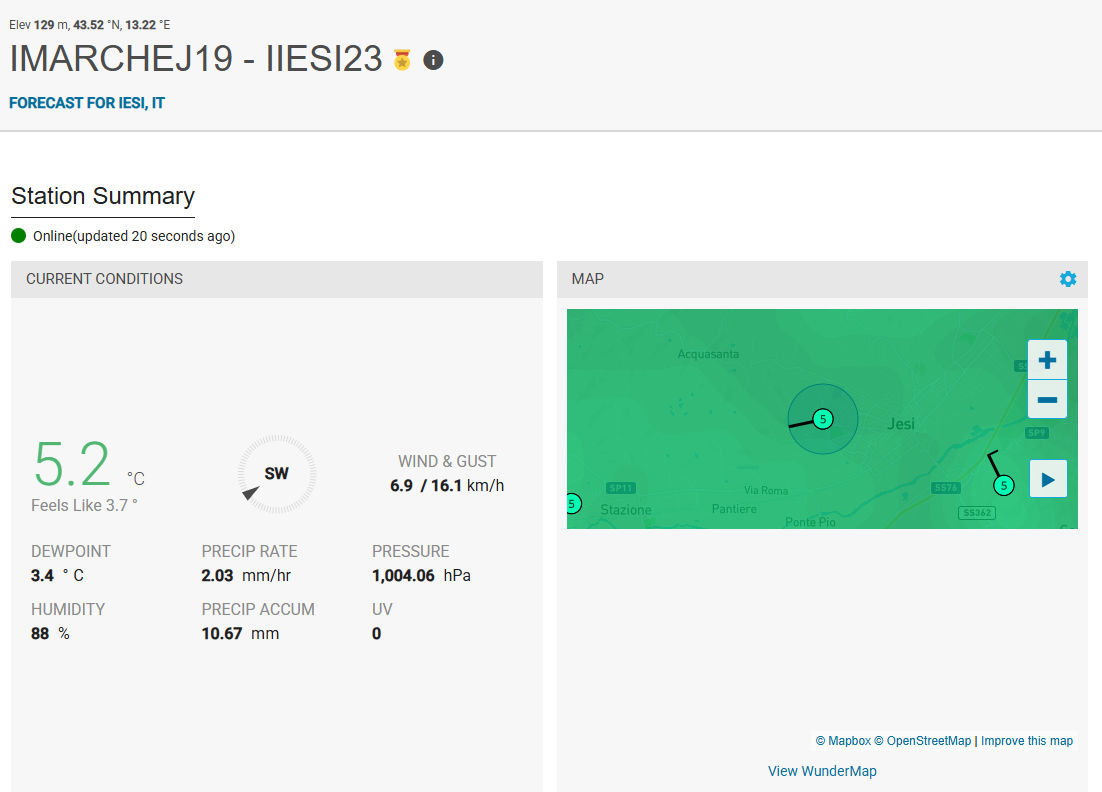
Task: Zoom in on the map
Action: tap(1047, 360)
